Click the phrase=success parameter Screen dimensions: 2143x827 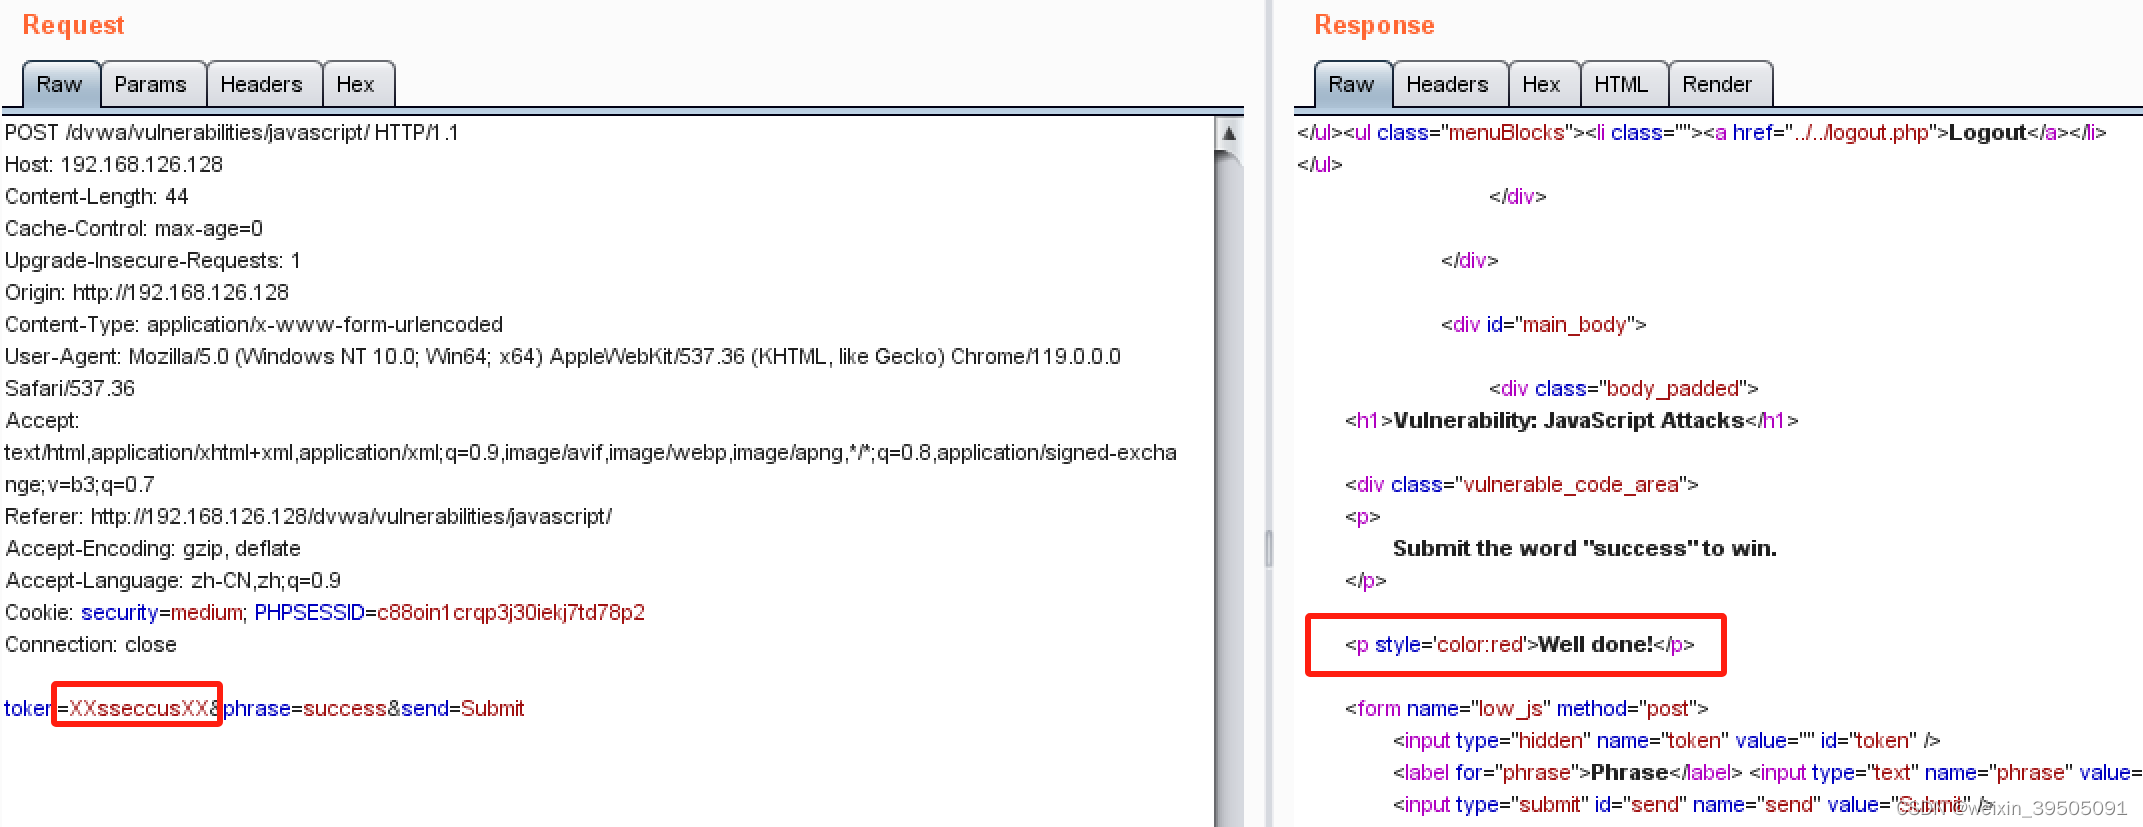pyautogui.click(x=304, y=709)
